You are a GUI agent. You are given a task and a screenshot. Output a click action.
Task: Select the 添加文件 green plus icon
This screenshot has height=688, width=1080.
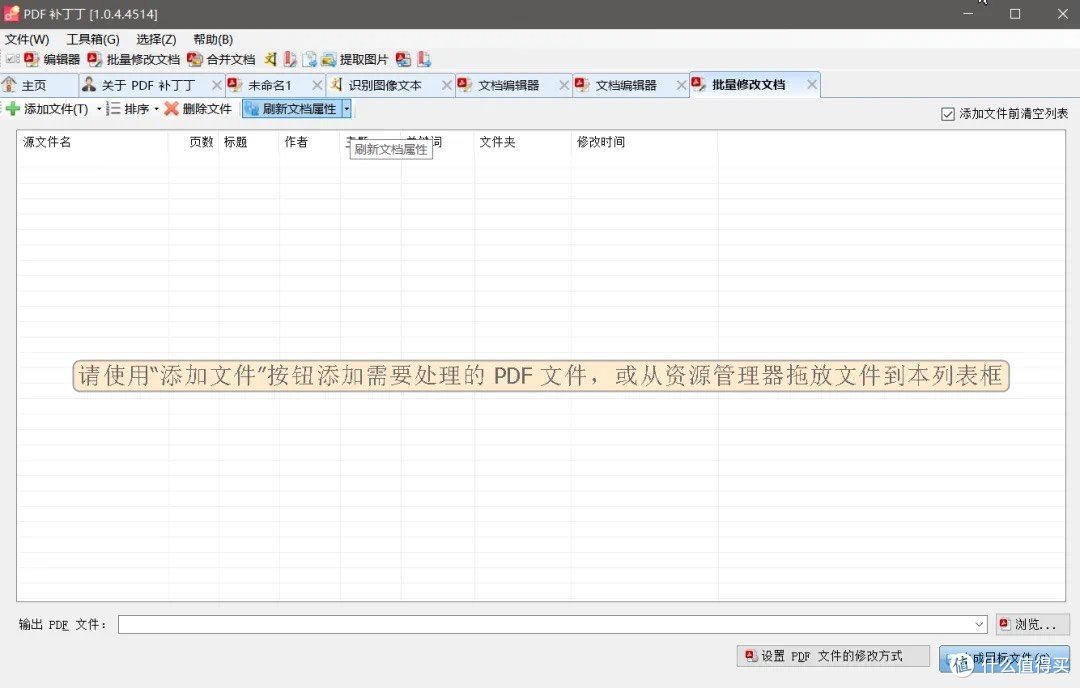pyautogui.click(x=13, y=109)
